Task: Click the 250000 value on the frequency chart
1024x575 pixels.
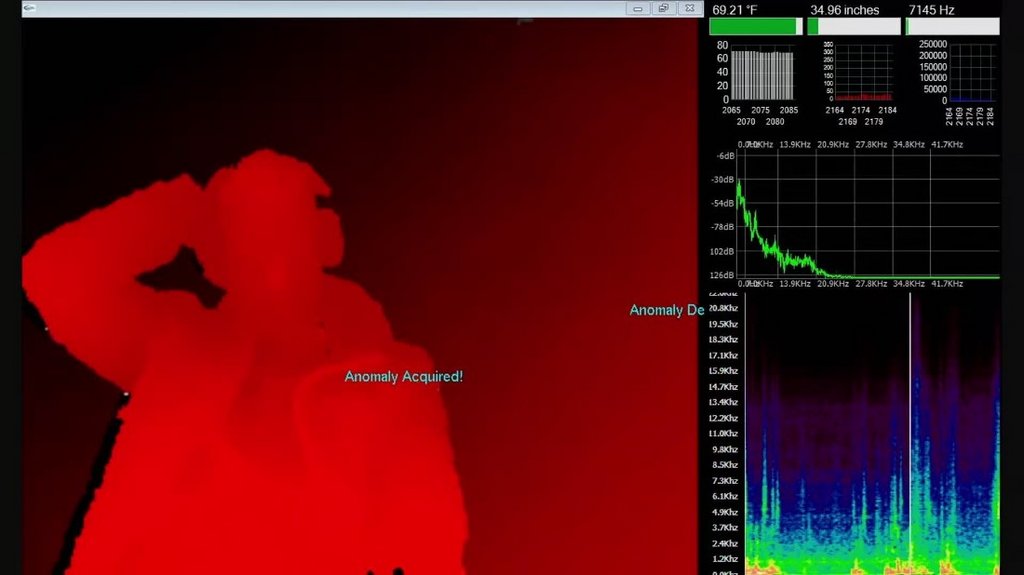Action: (x=933, y=44)
